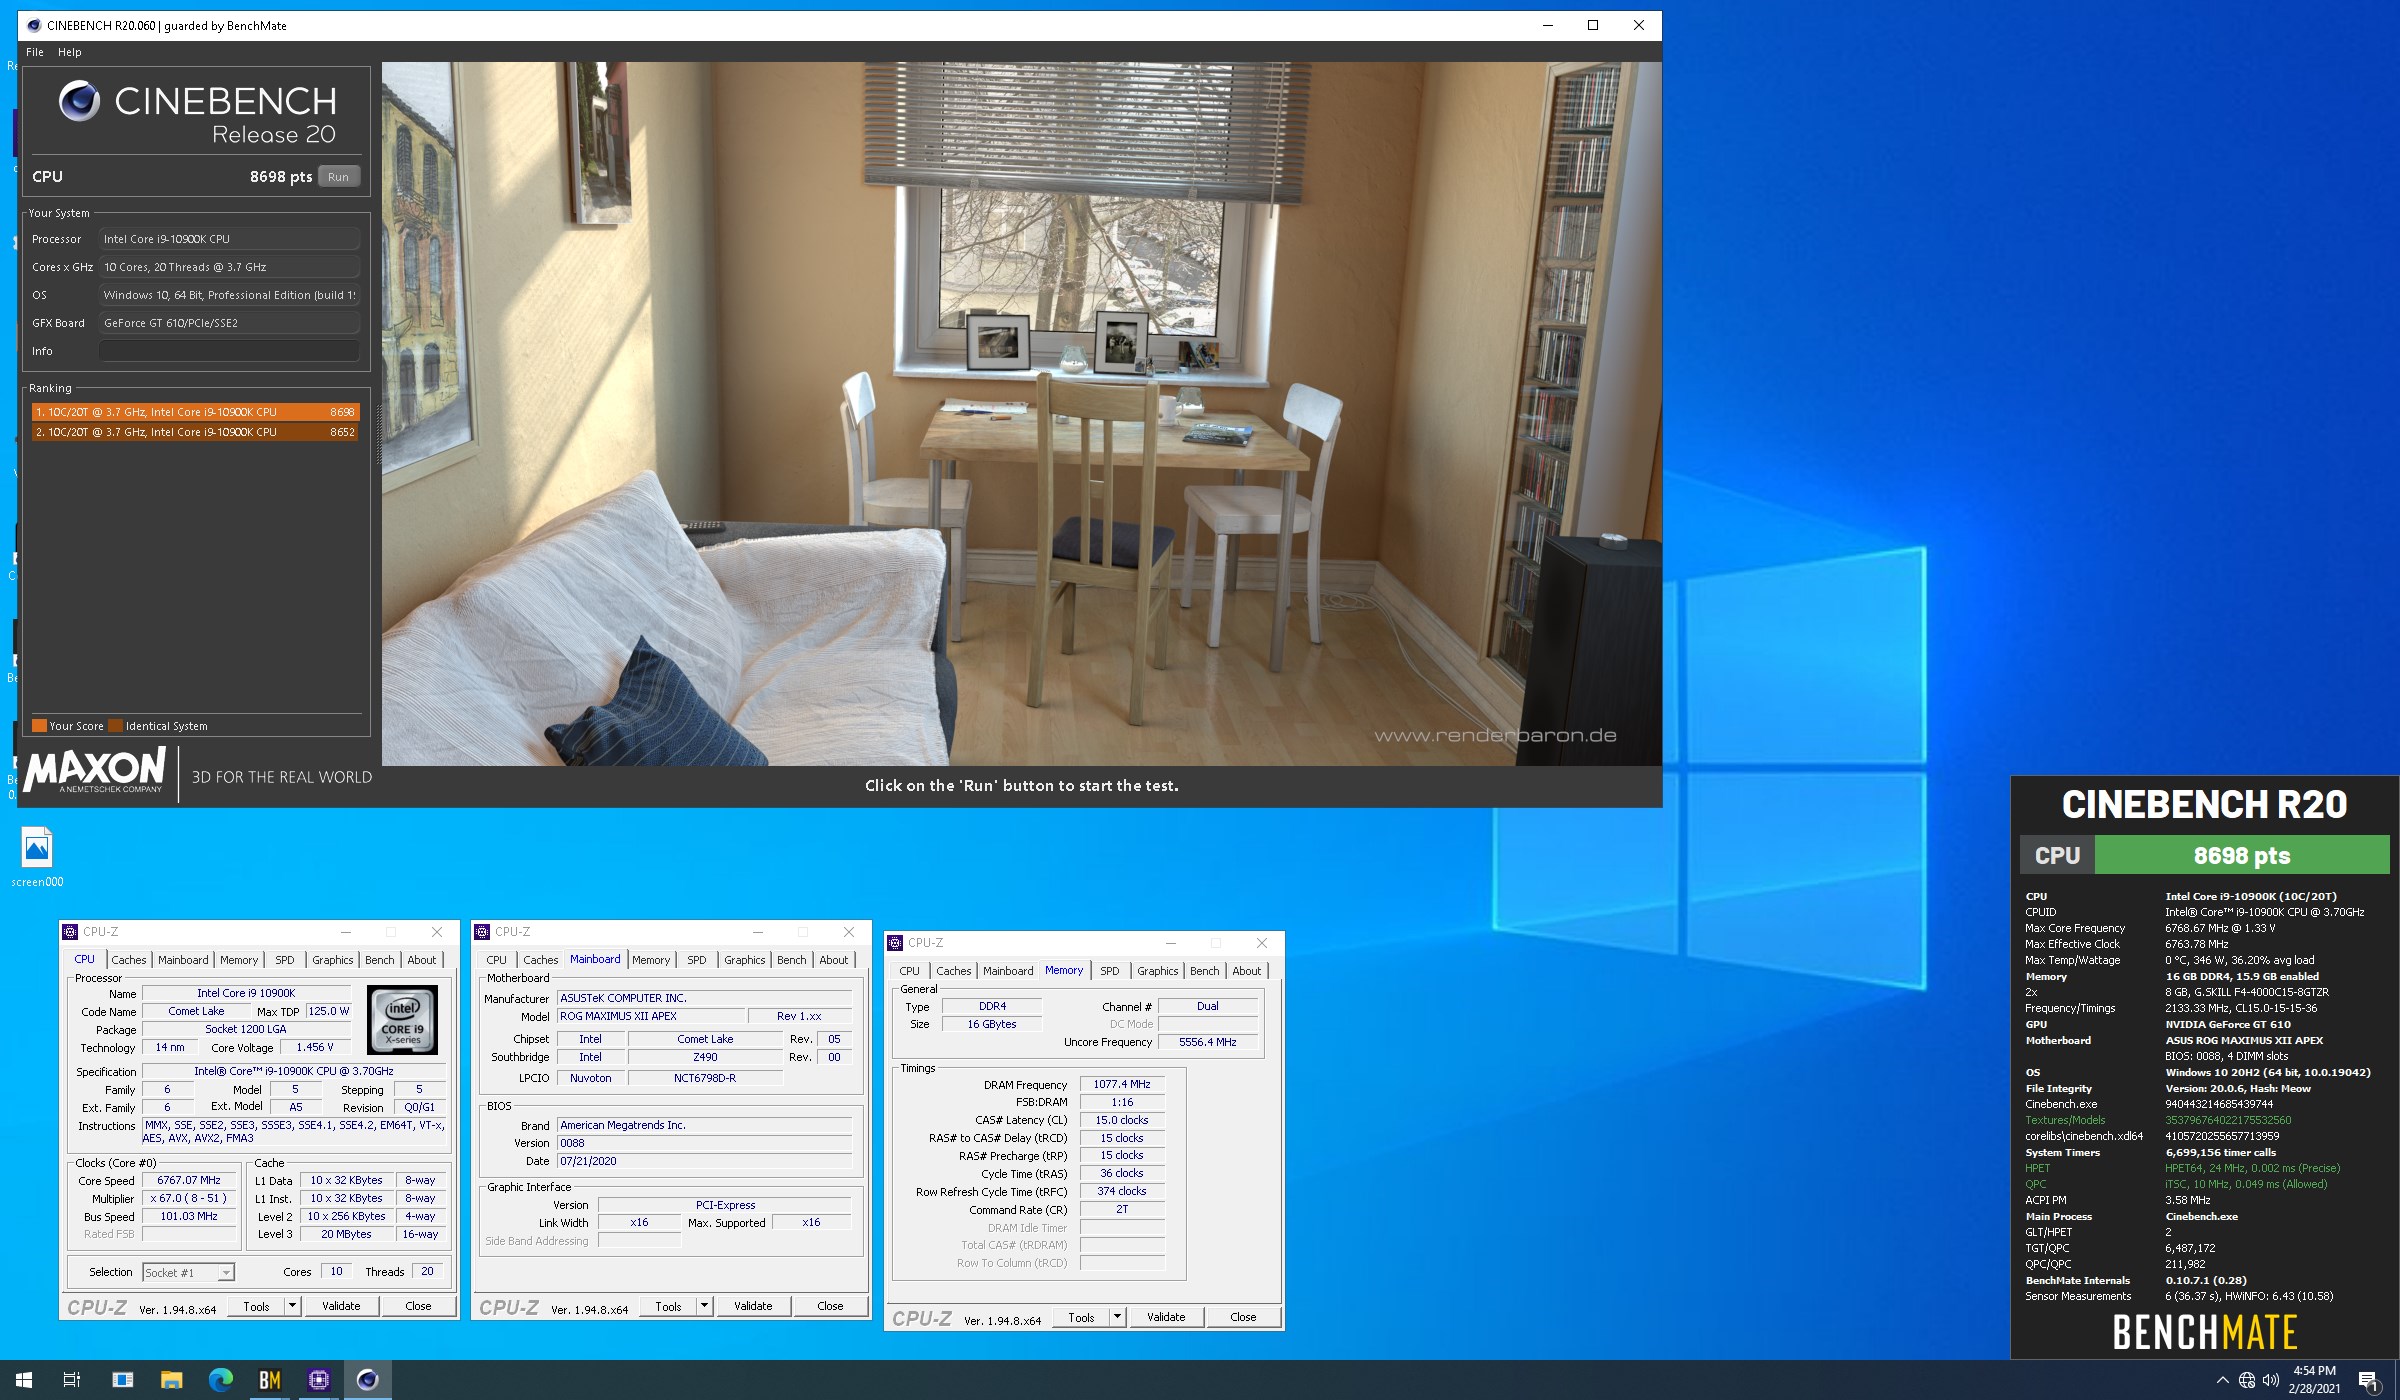2400x1400 pixels.
Task: Click Close button in first CPU-Z window
Action: [418, 1306]
